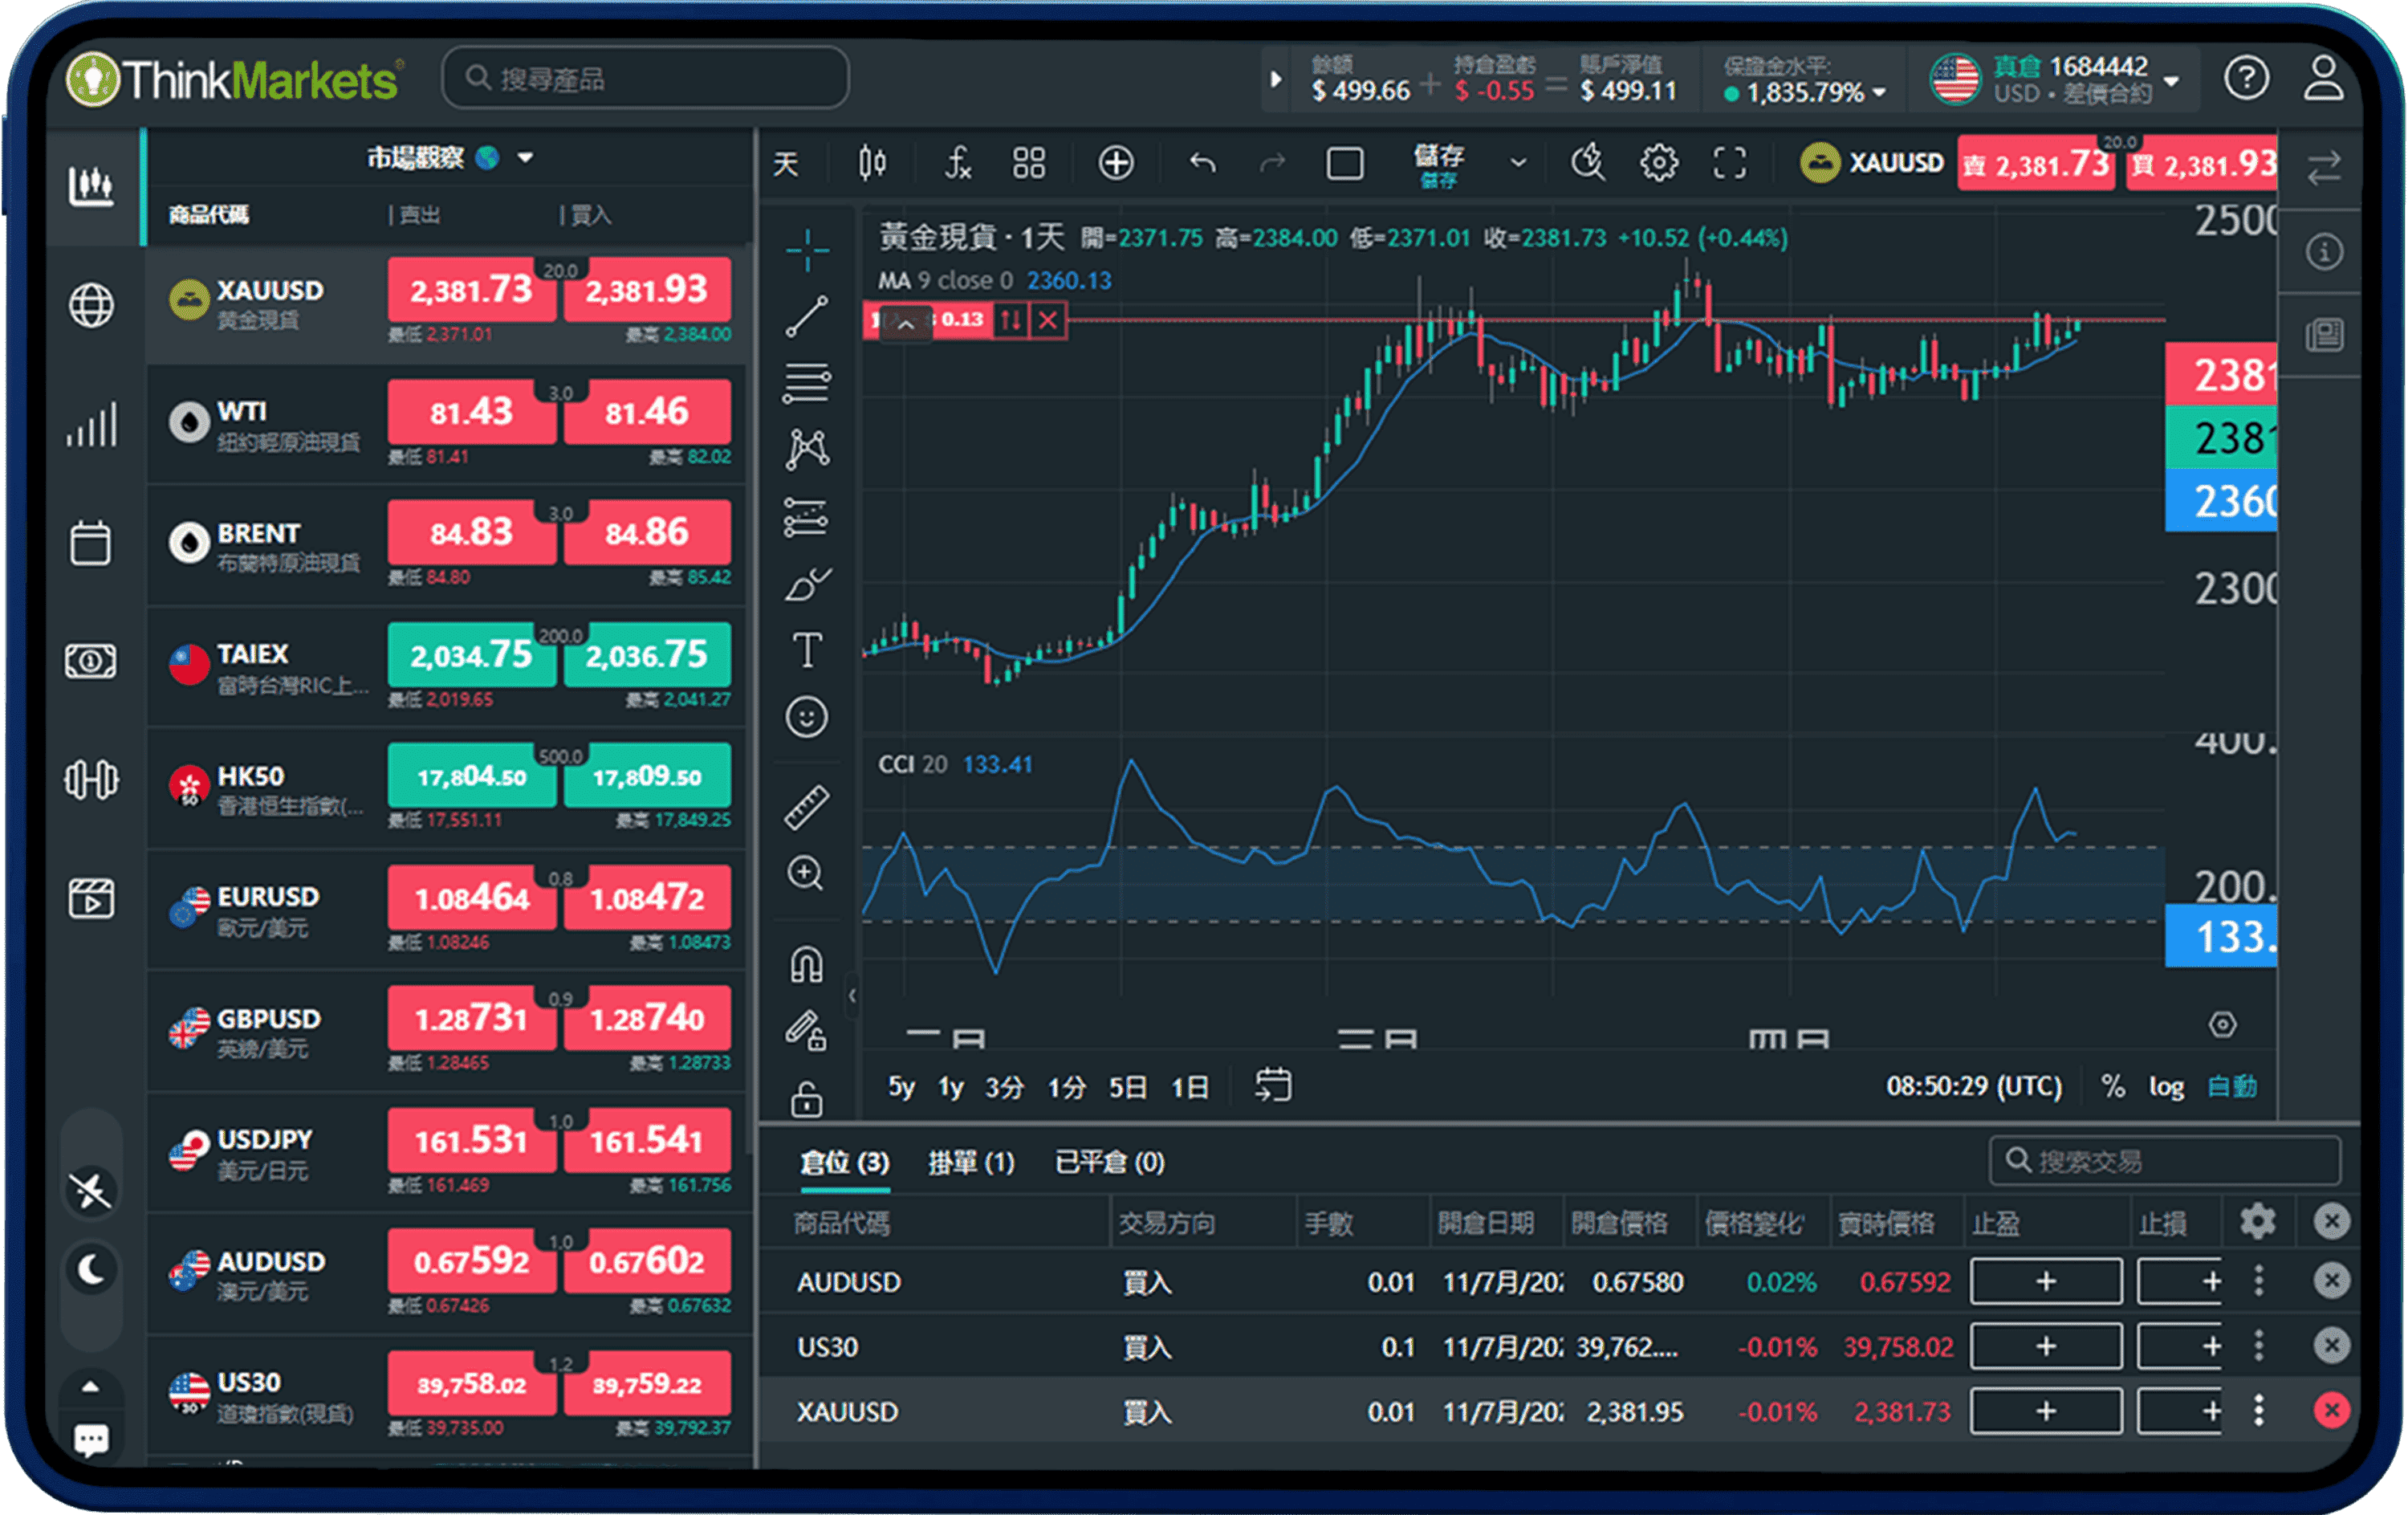
Task: Open the help question mark icon
Action: point(2246,78)
